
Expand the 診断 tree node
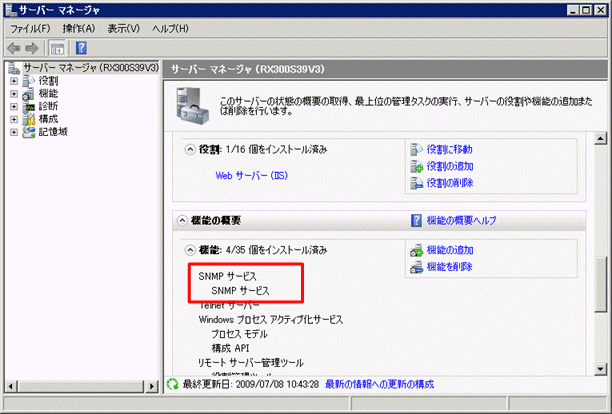[14, 105]
